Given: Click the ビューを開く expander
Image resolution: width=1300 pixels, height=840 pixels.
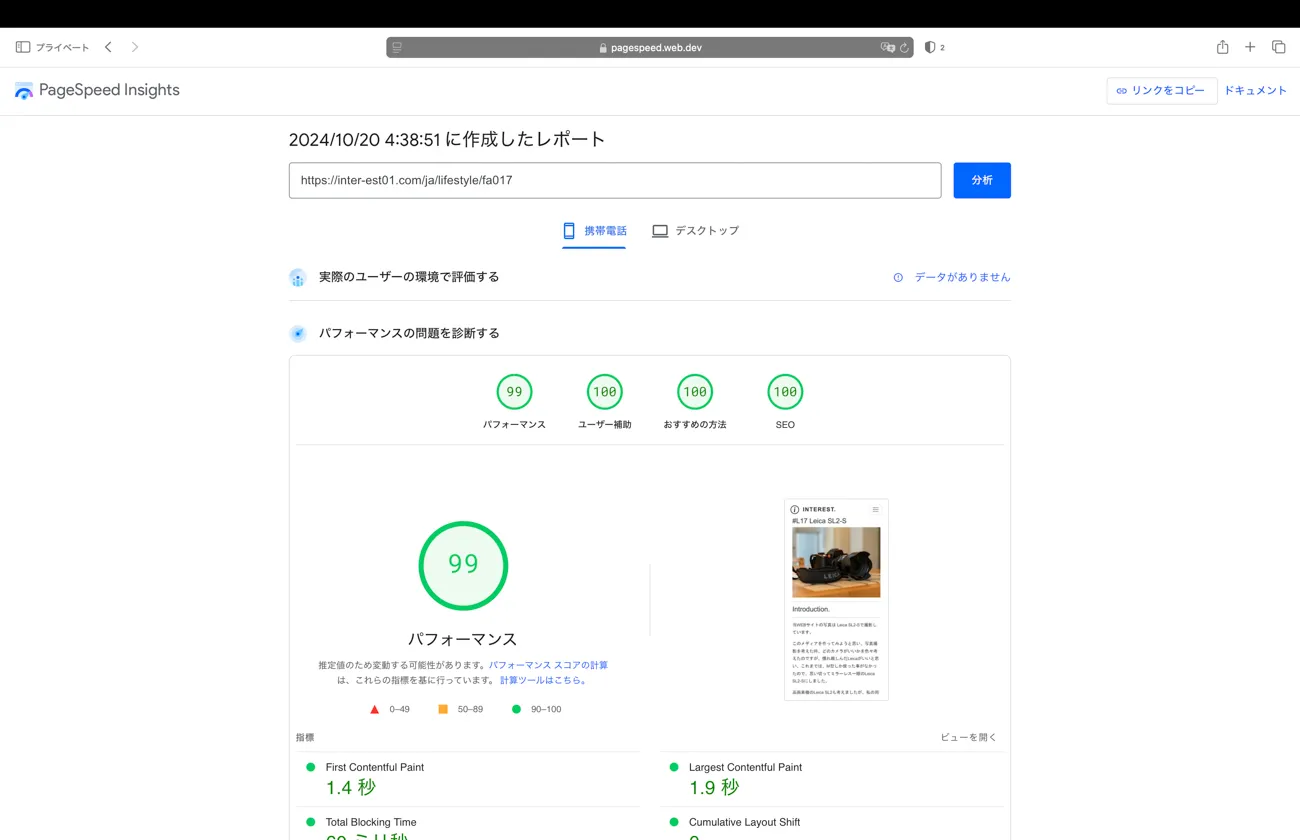Looking at the screenshot, I should [968, 737].
